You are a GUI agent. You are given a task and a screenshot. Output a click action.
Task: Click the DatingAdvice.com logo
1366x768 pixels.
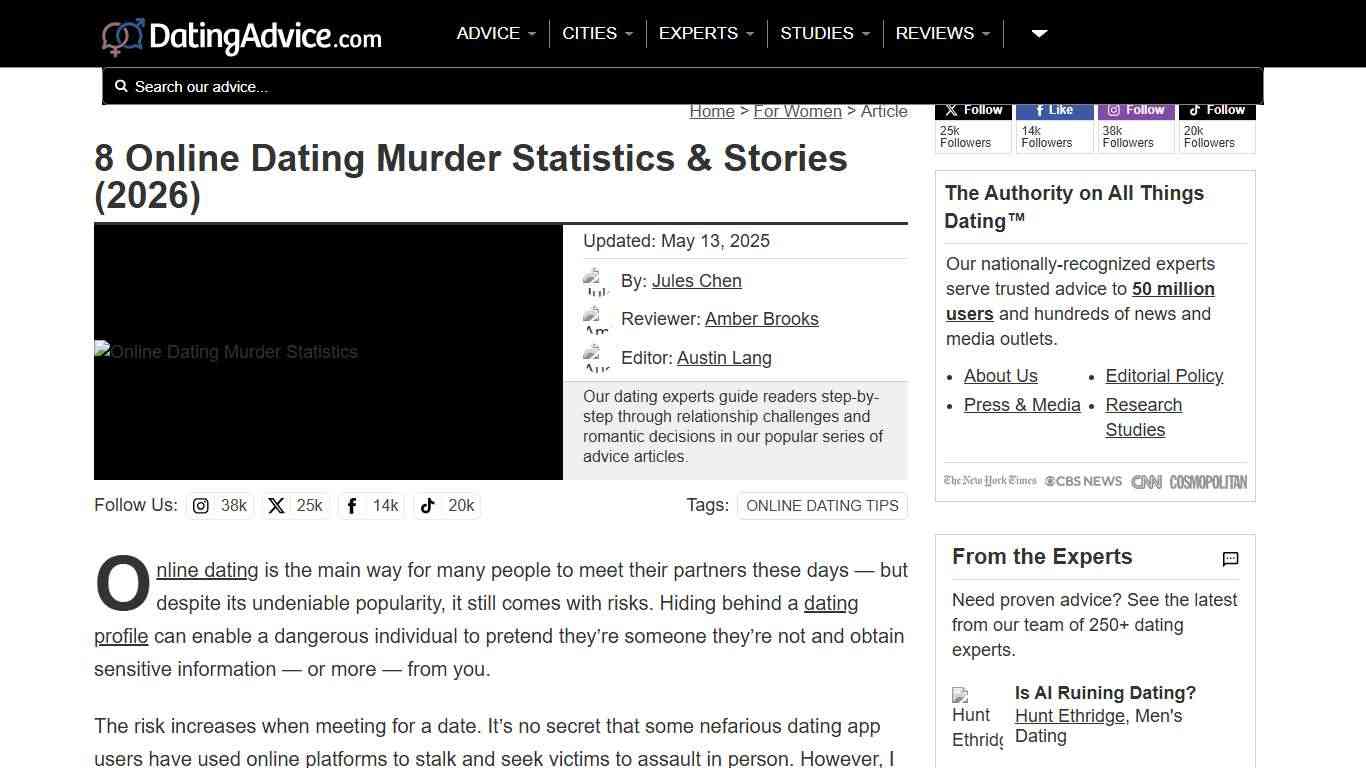[240, 34]
